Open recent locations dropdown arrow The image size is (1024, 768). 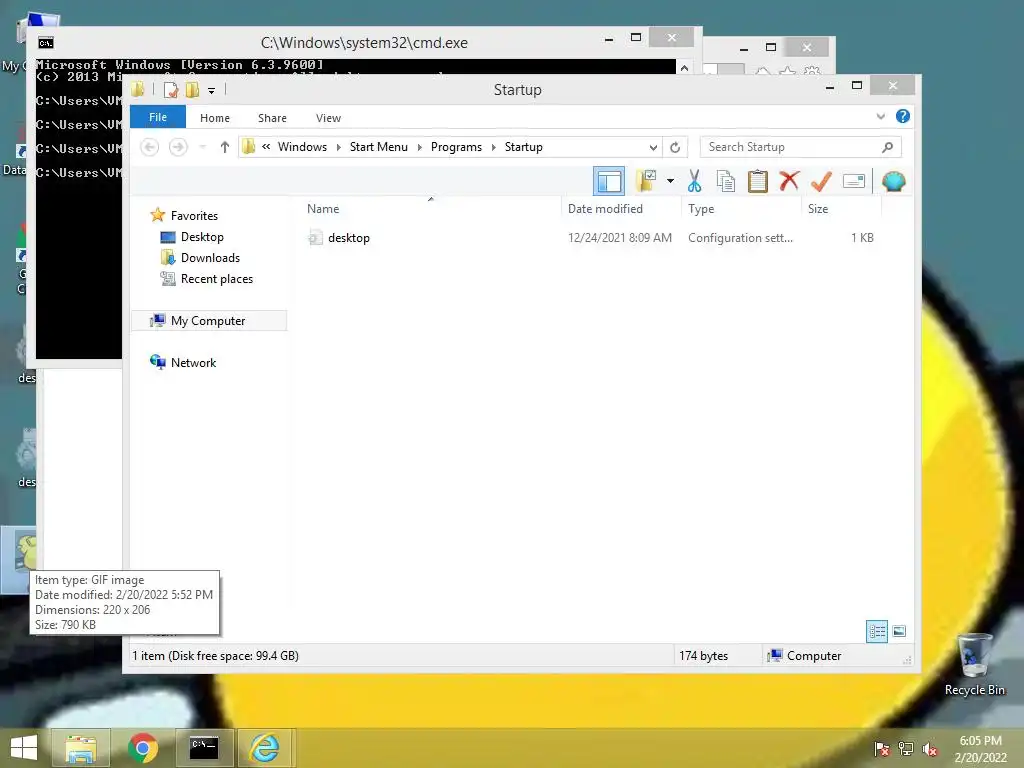202,147
